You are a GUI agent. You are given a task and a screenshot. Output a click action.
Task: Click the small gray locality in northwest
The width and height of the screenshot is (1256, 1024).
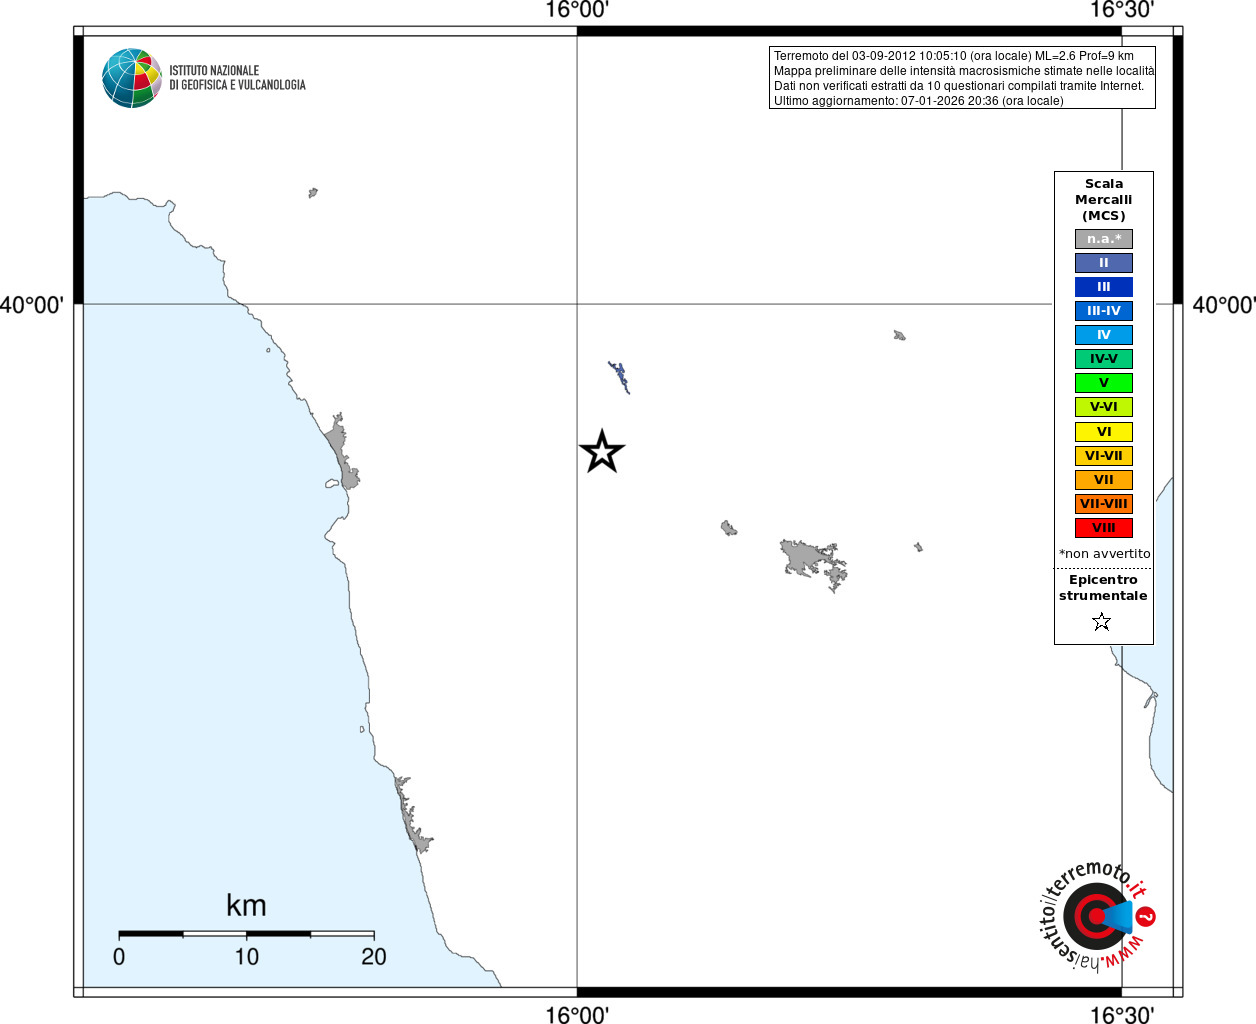pos(313,193)
